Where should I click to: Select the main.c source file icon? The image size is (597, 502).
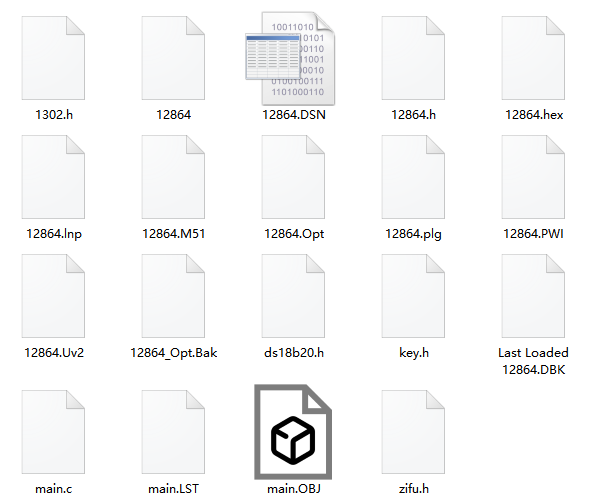coord(53,432)
